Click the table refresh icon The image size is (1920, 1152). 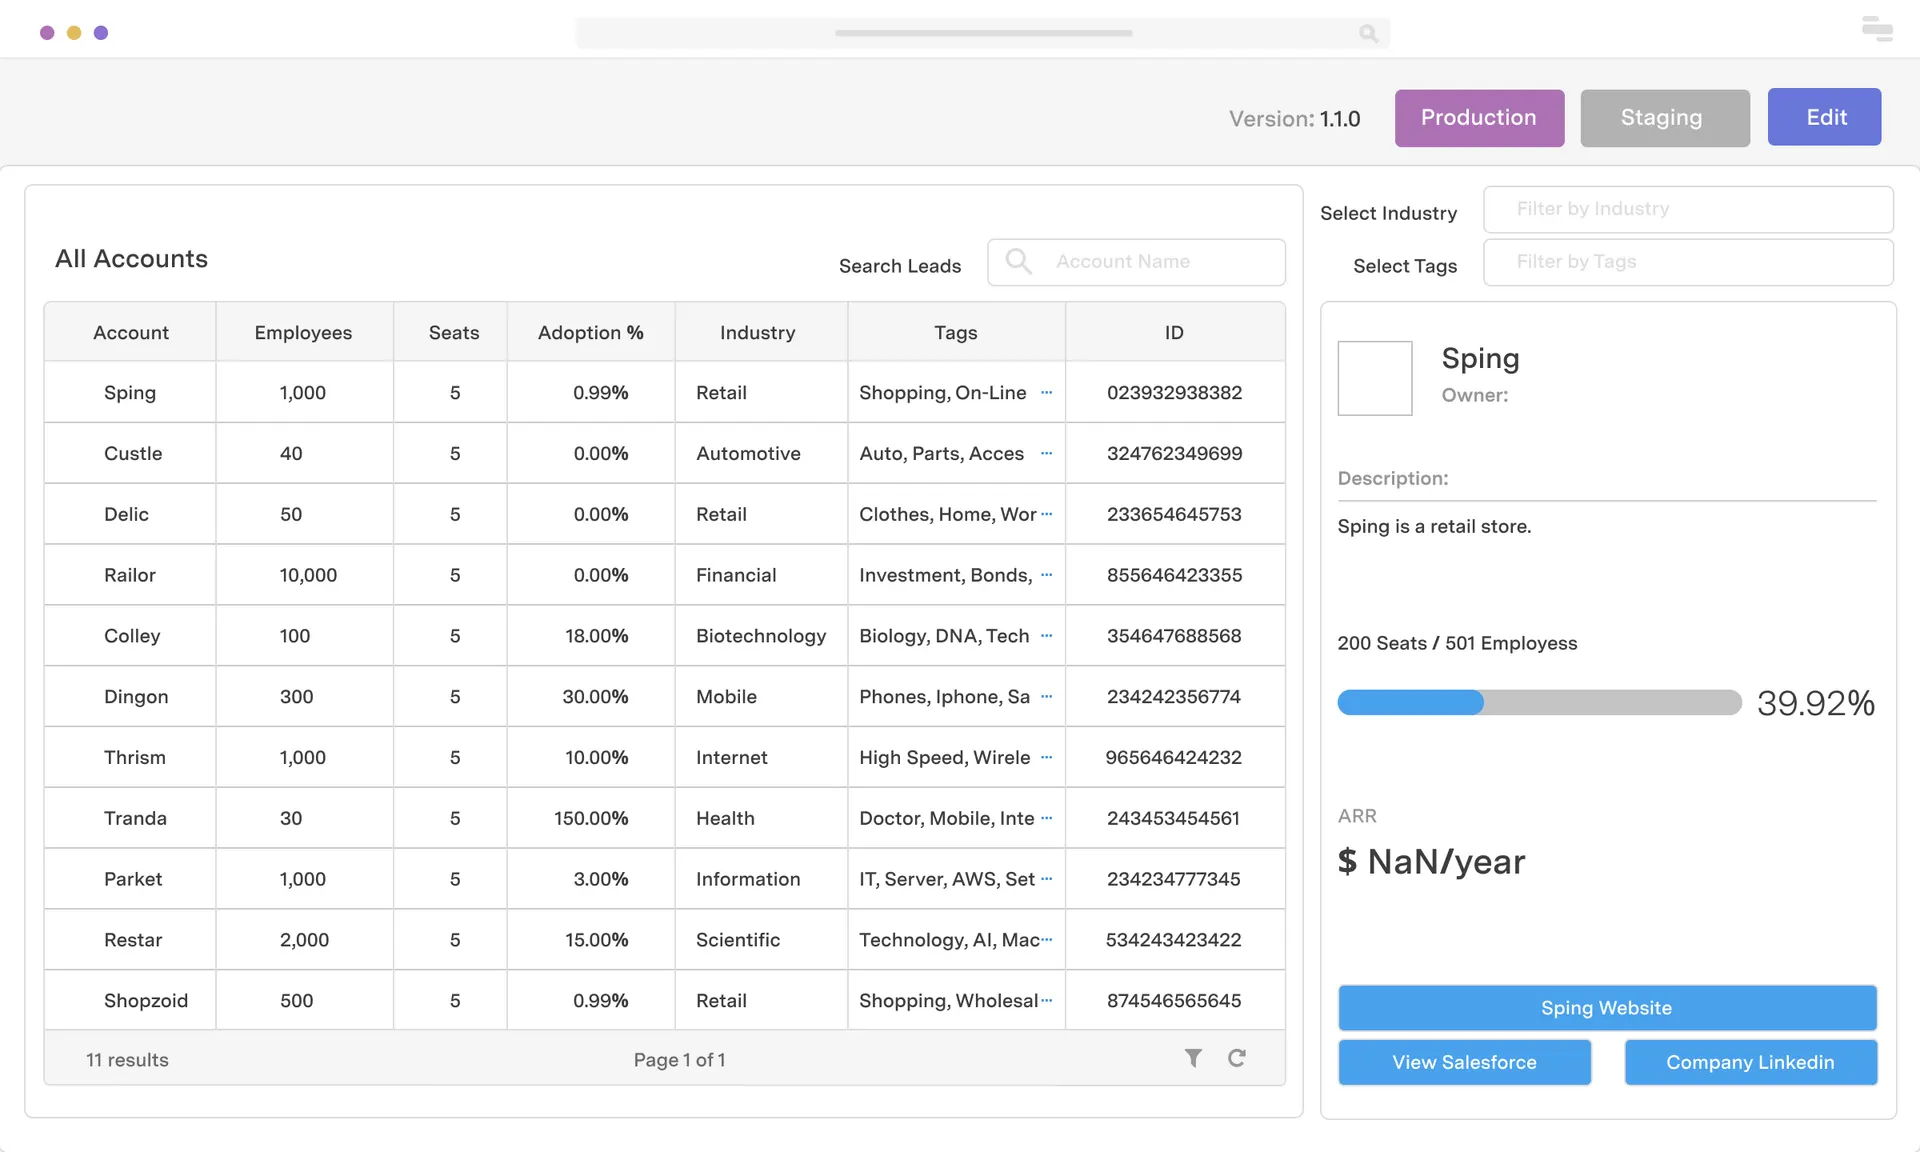point(1237,1058)
